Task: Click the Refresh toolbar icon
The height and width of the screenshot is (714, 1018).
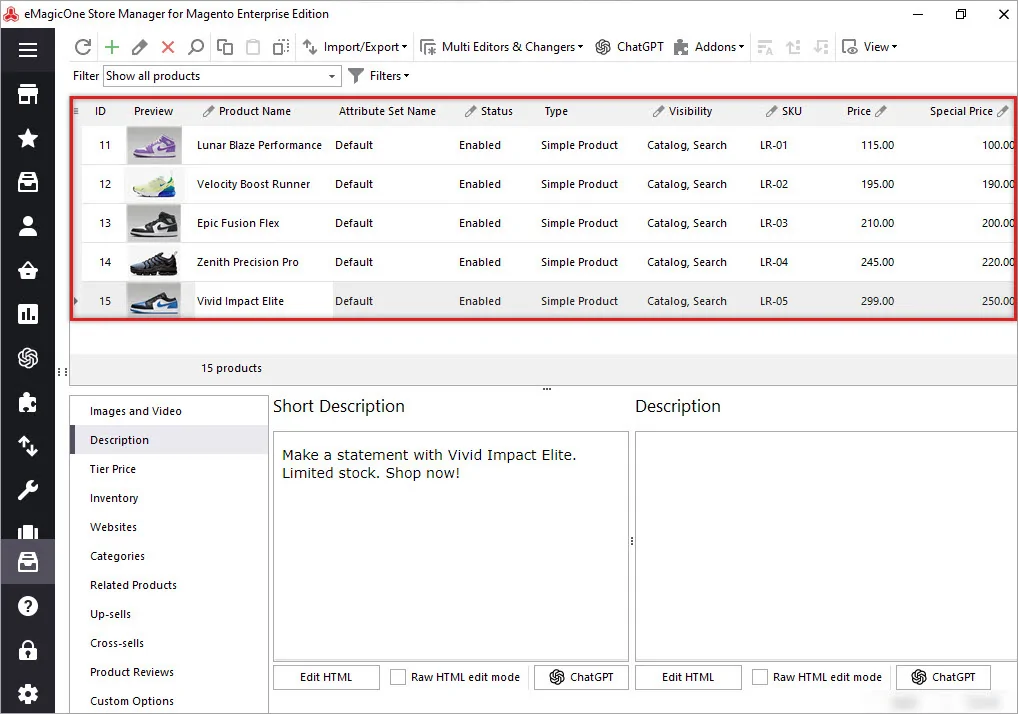Action: [82, 47]
